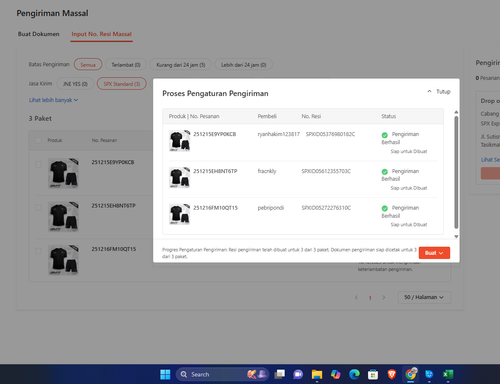Click the dialog scrollbar up arrow
Viewport: 500px width, 384px height.
[x=456, y=112]
